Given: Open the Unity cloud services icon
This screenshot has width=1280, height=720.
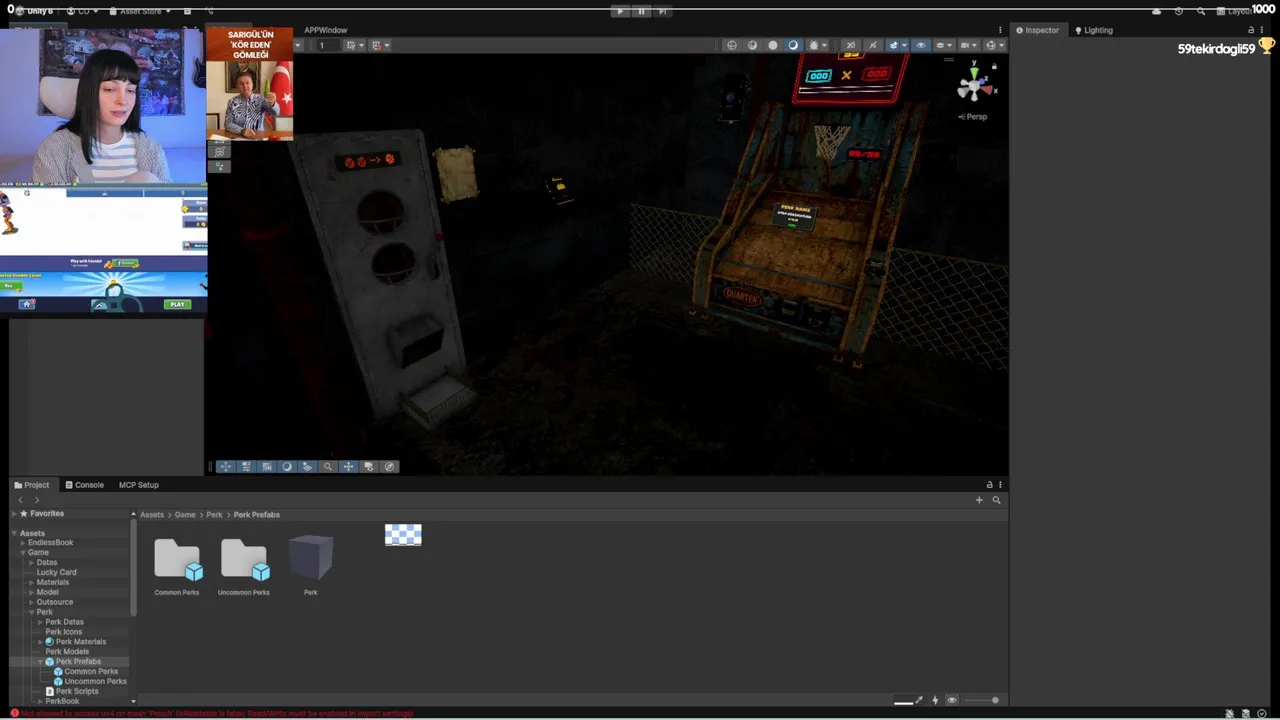Looking at the screenshot, I should [x=1157, y=11].
